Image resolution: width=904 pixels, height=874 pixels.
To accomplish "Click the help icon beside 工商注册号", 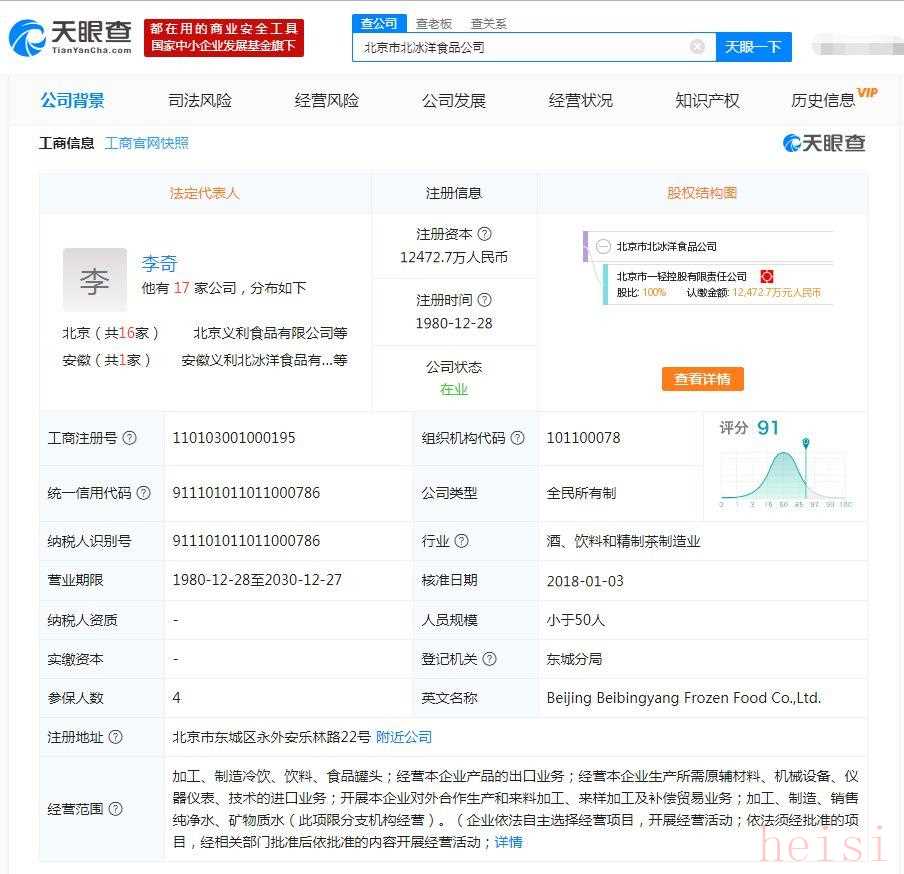I will click(x=130, y=438).
